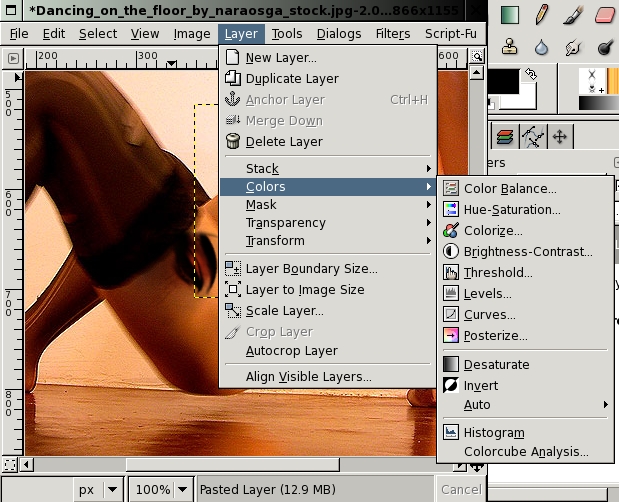Choose Posterize... from Colors submenu
The width and height of the screenshot is (619, 502).
tap(525, 335)
